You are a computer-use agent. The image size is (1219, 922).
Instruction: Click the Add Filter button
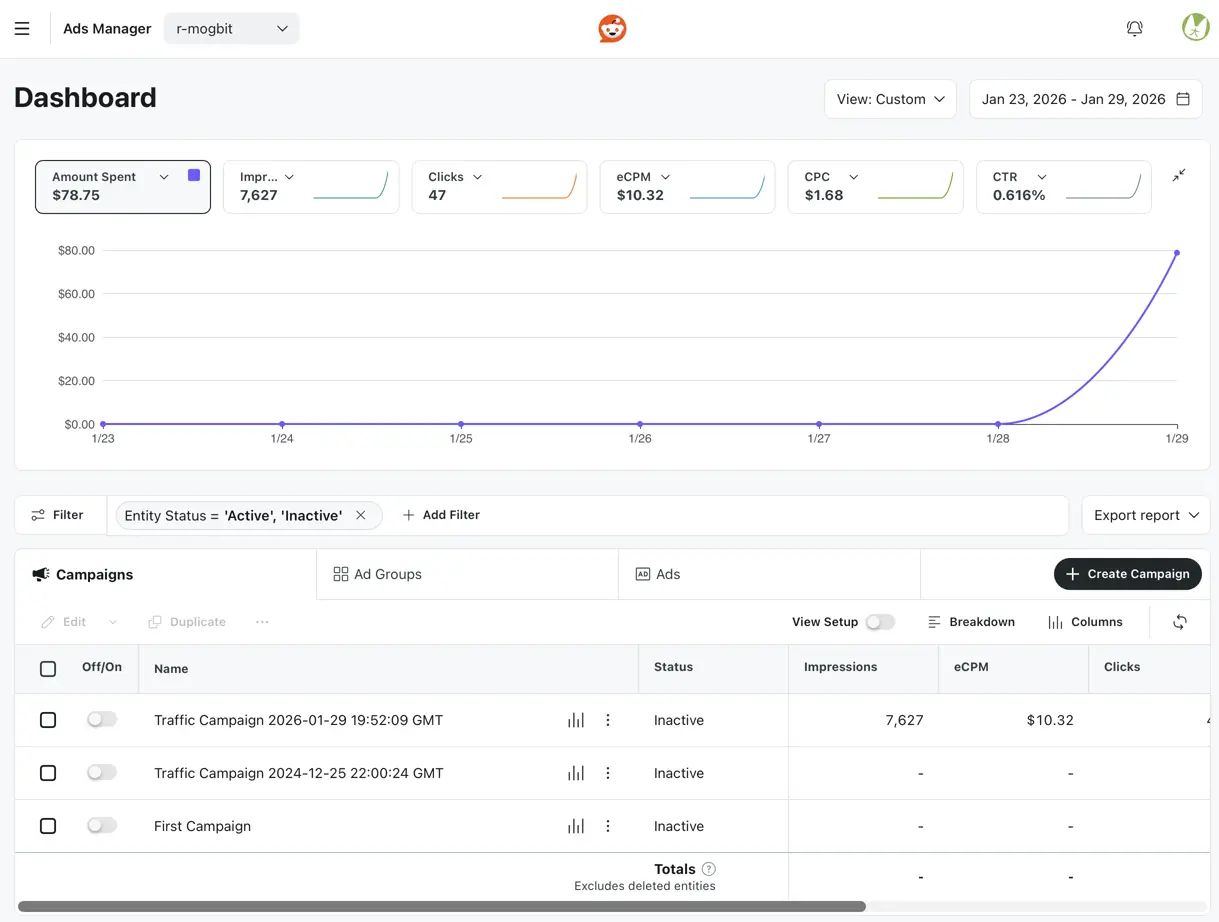[x=441, y=515]
